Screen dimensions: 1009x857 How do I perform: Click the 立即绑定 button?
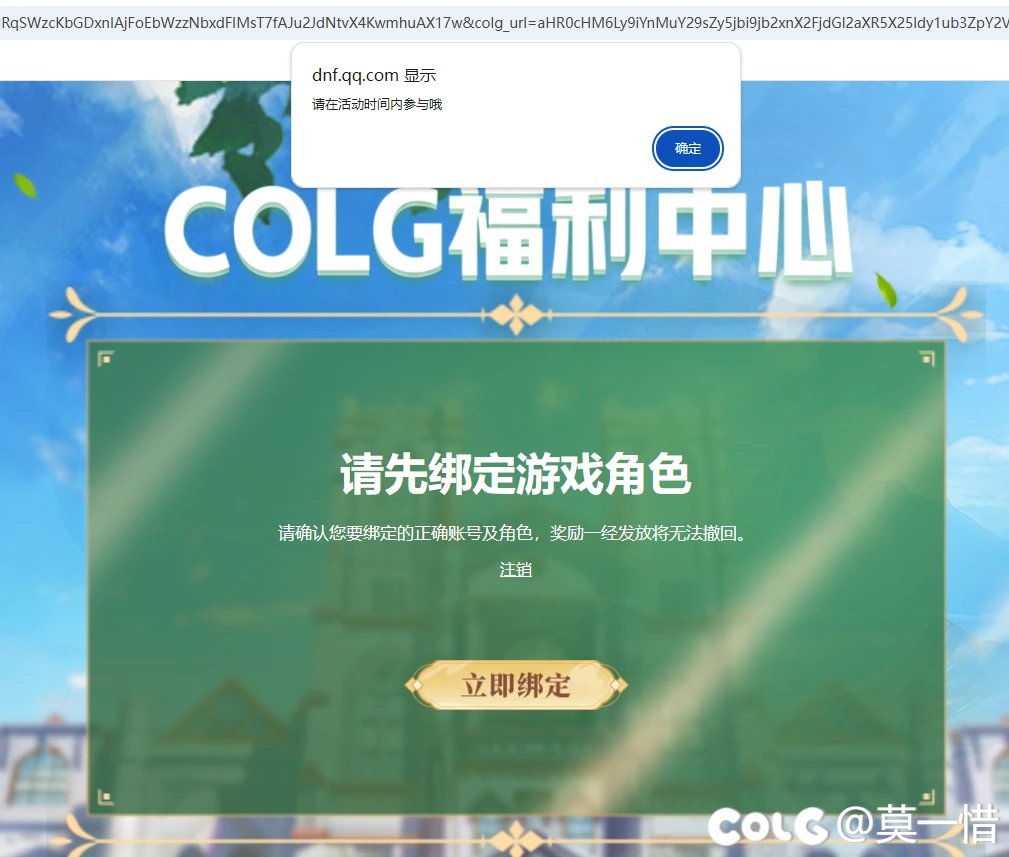[x=515, y=685]
